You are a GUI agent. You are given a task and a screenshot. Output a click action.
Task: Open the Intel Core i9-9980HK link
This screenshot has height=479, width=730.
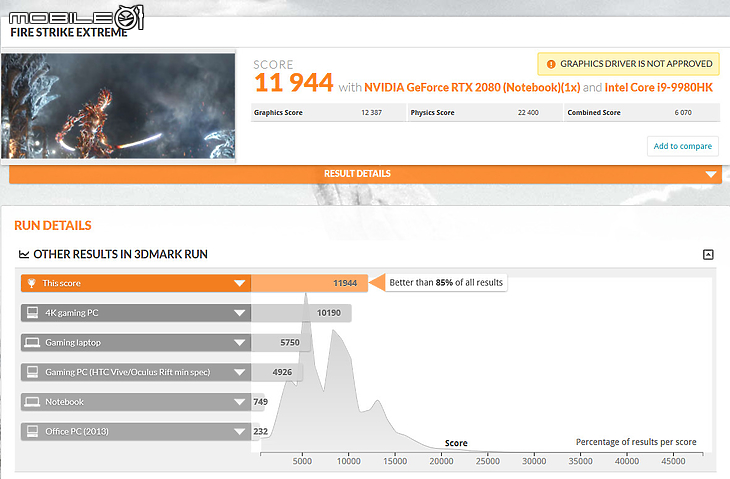point(659,88)
